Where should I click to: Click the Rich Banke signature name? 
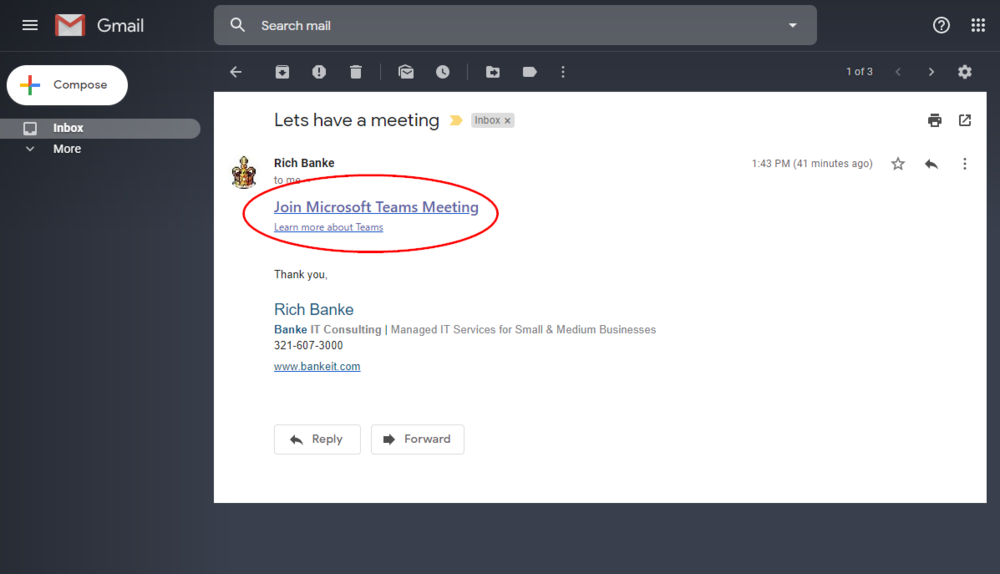pyautogui.click(x=314, y=309)
